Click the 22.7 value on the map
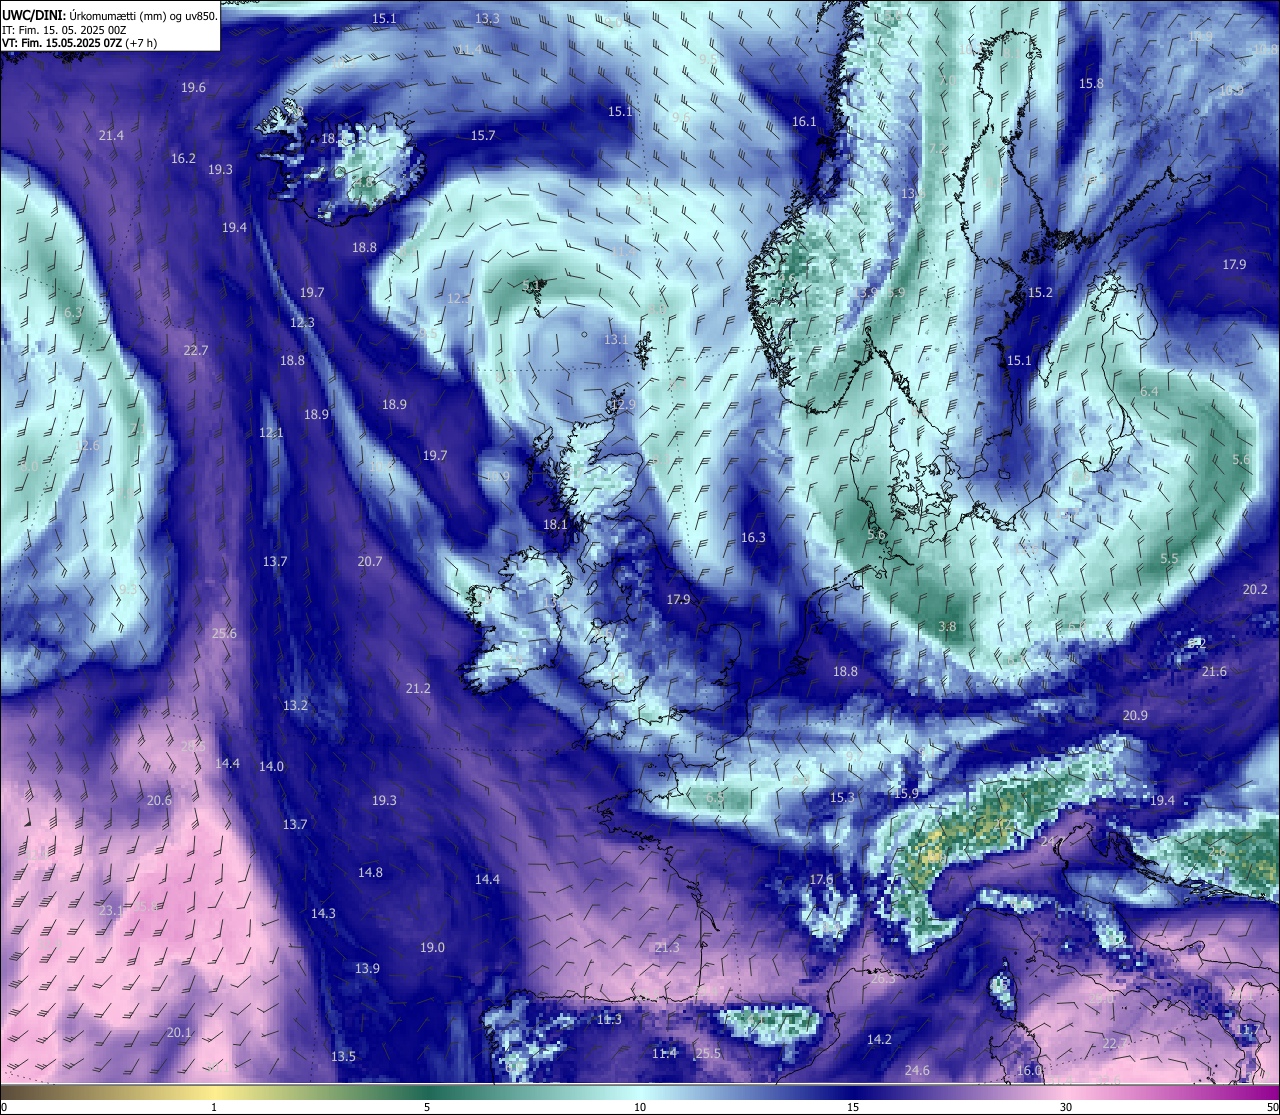 click(196, 351)
